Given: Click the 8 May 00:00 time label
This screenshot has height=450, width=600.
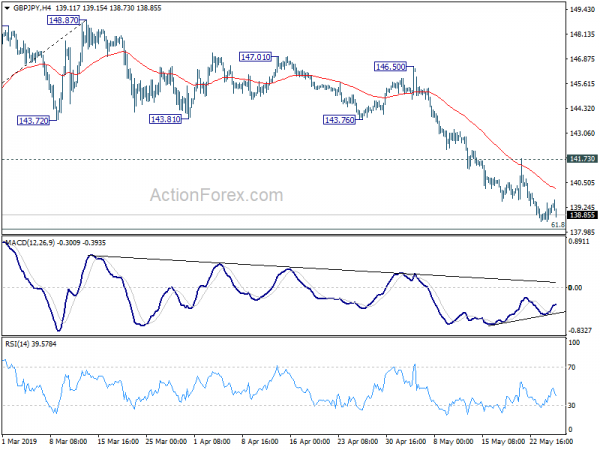Looking at the screenshot, I should 453,441.
